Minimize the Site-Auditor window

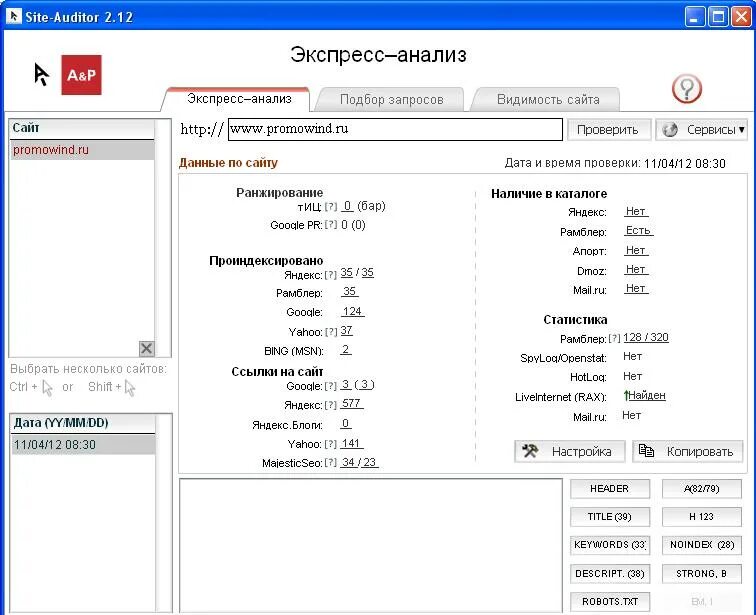tap(695, 17)
